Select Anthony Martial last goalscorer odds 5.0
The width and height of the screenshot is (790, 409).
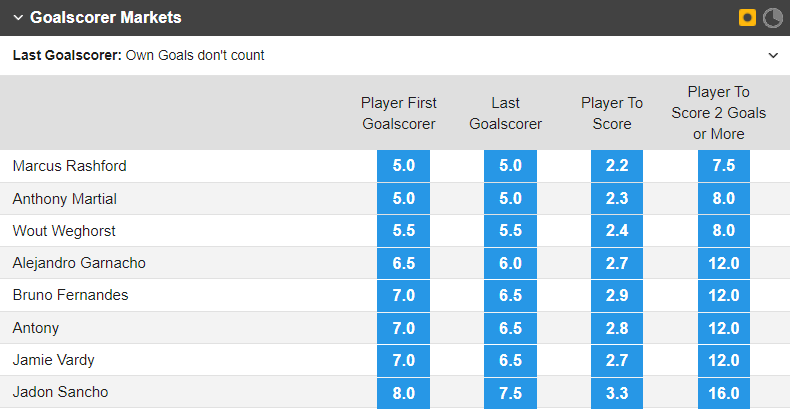tap(510, 199)
